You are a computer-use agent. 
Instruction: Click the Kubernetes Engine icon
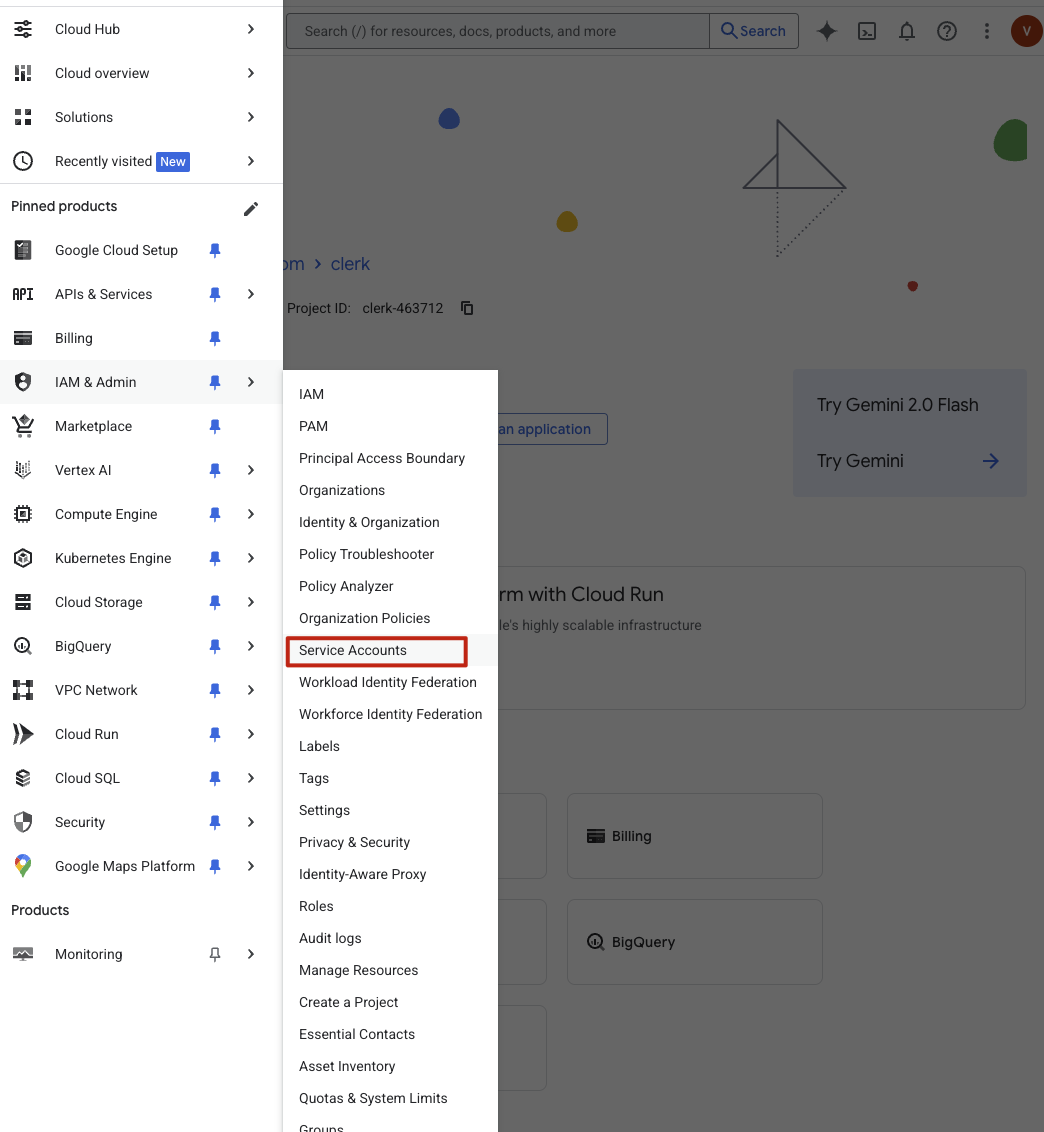click(23, 558)
